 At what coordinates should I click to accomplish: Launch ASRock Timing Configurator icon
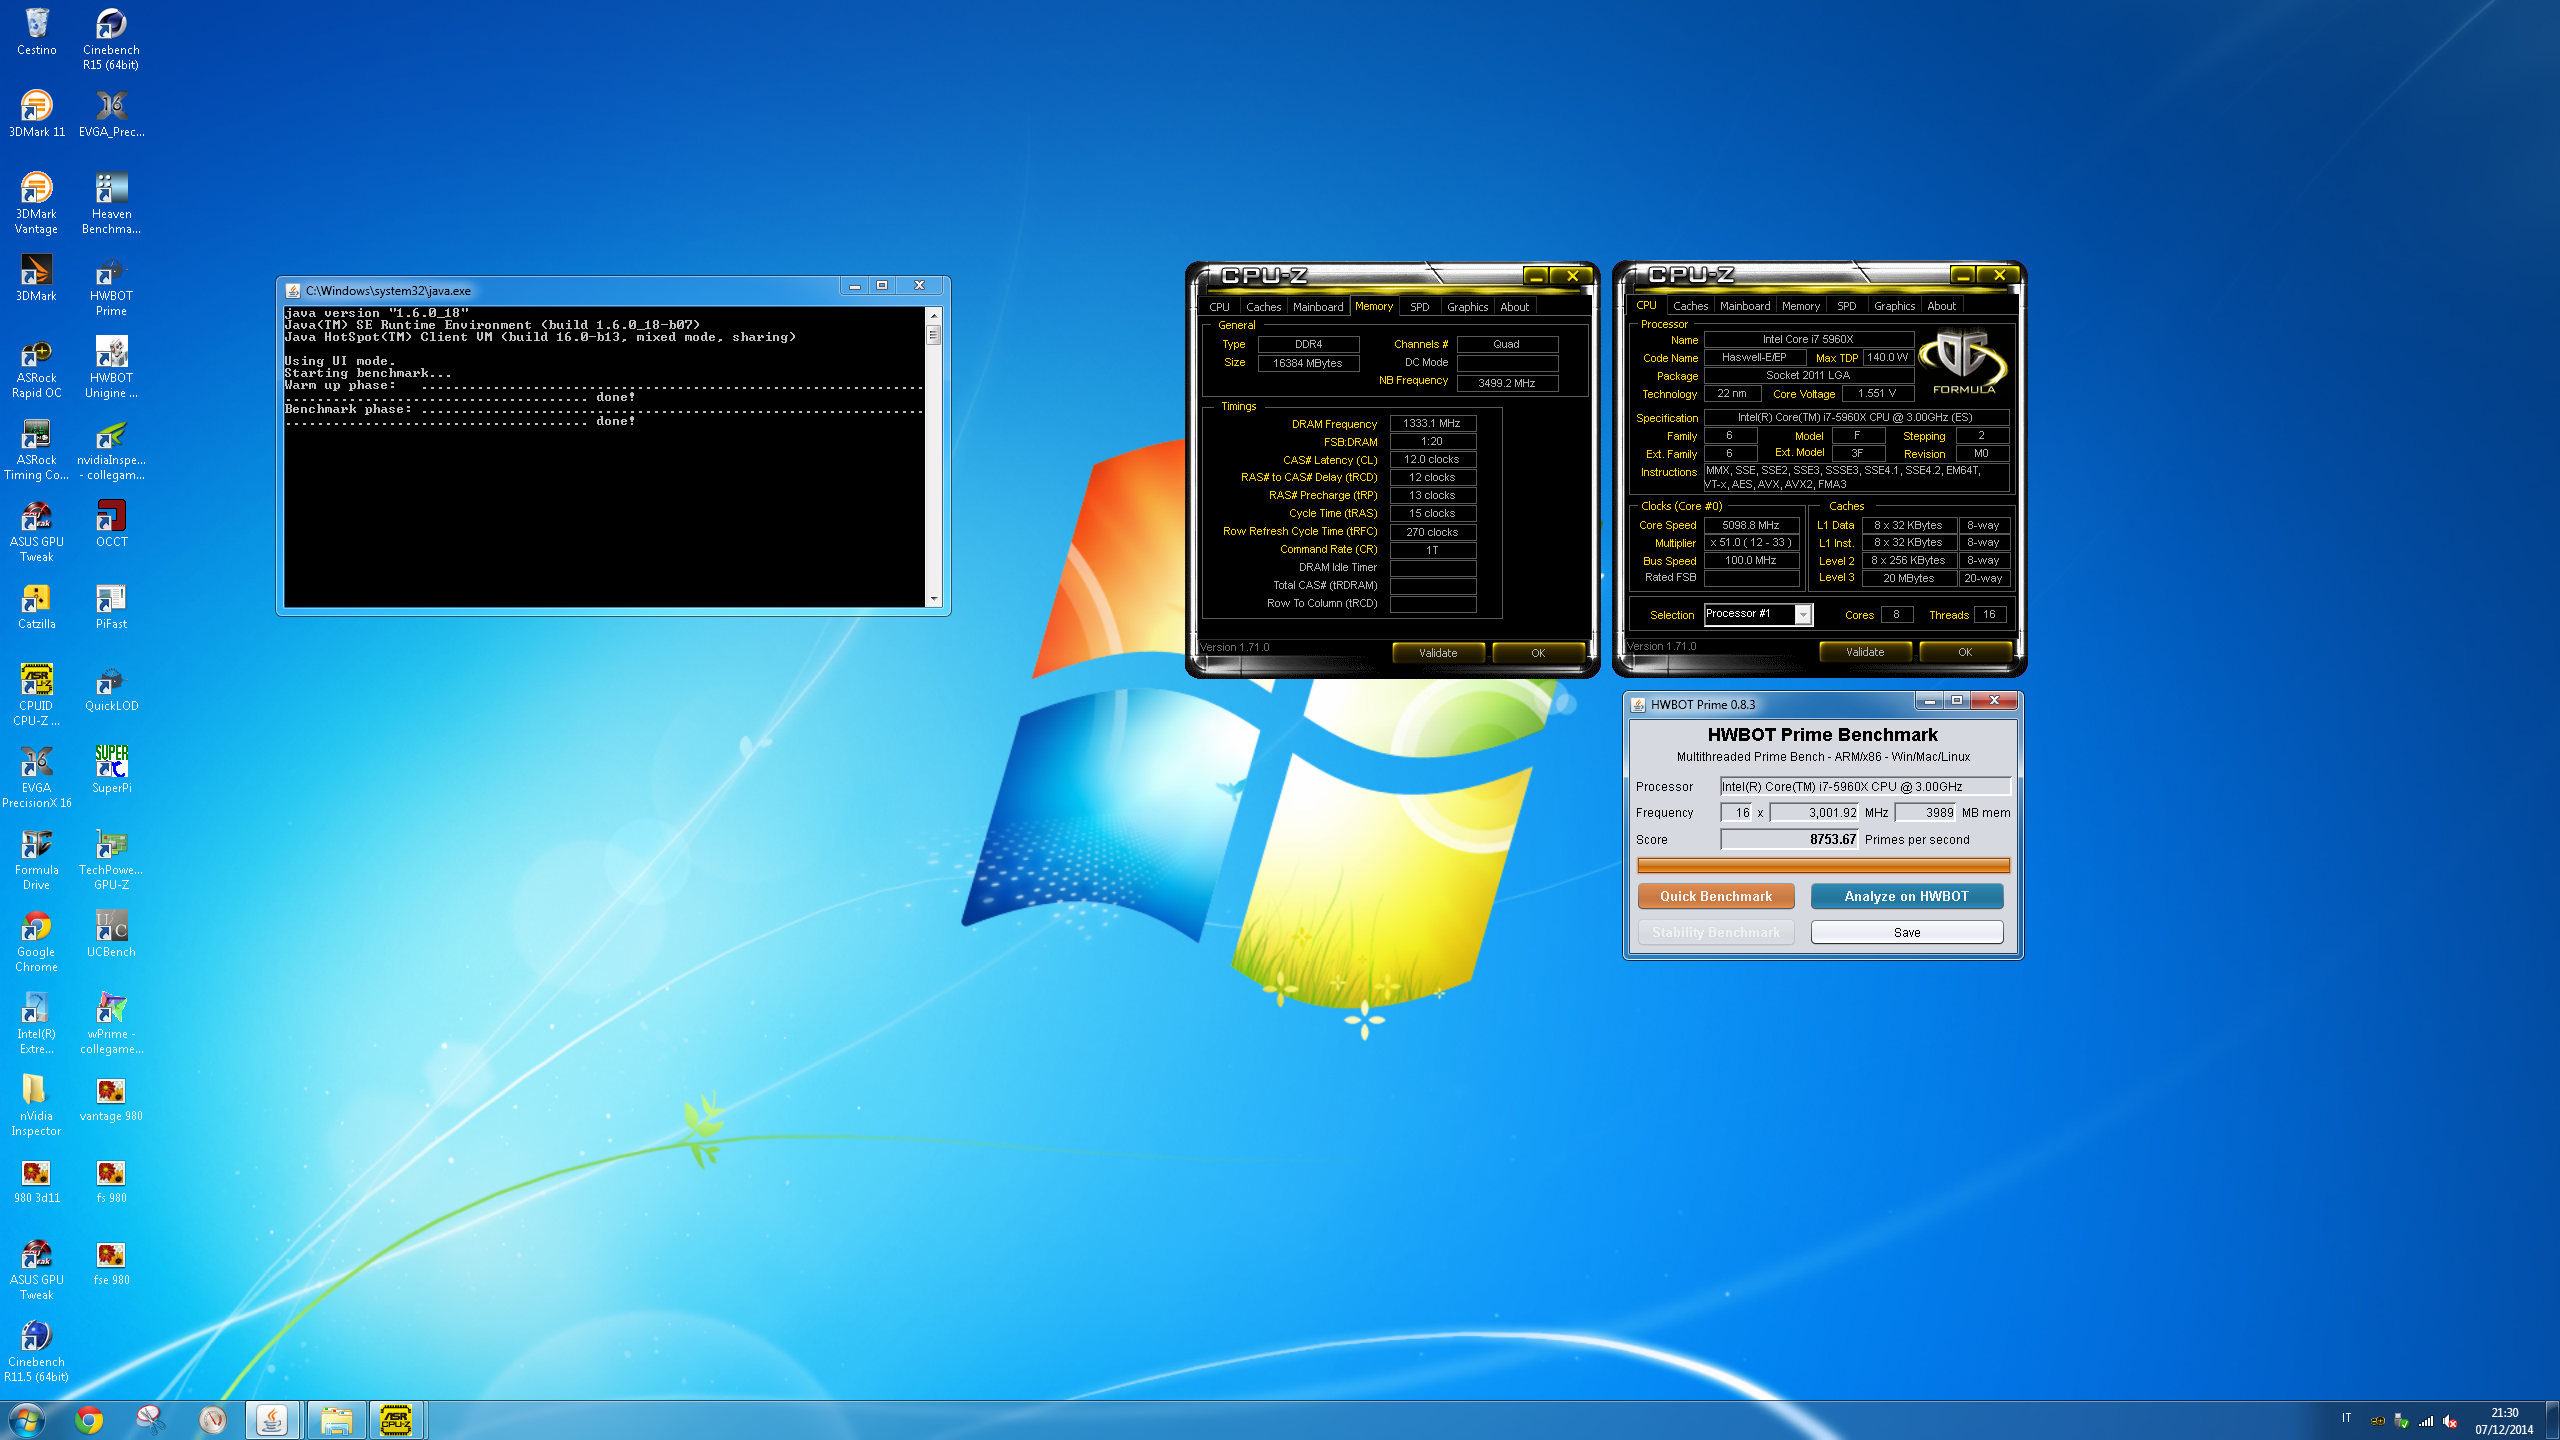pos(36,449)
